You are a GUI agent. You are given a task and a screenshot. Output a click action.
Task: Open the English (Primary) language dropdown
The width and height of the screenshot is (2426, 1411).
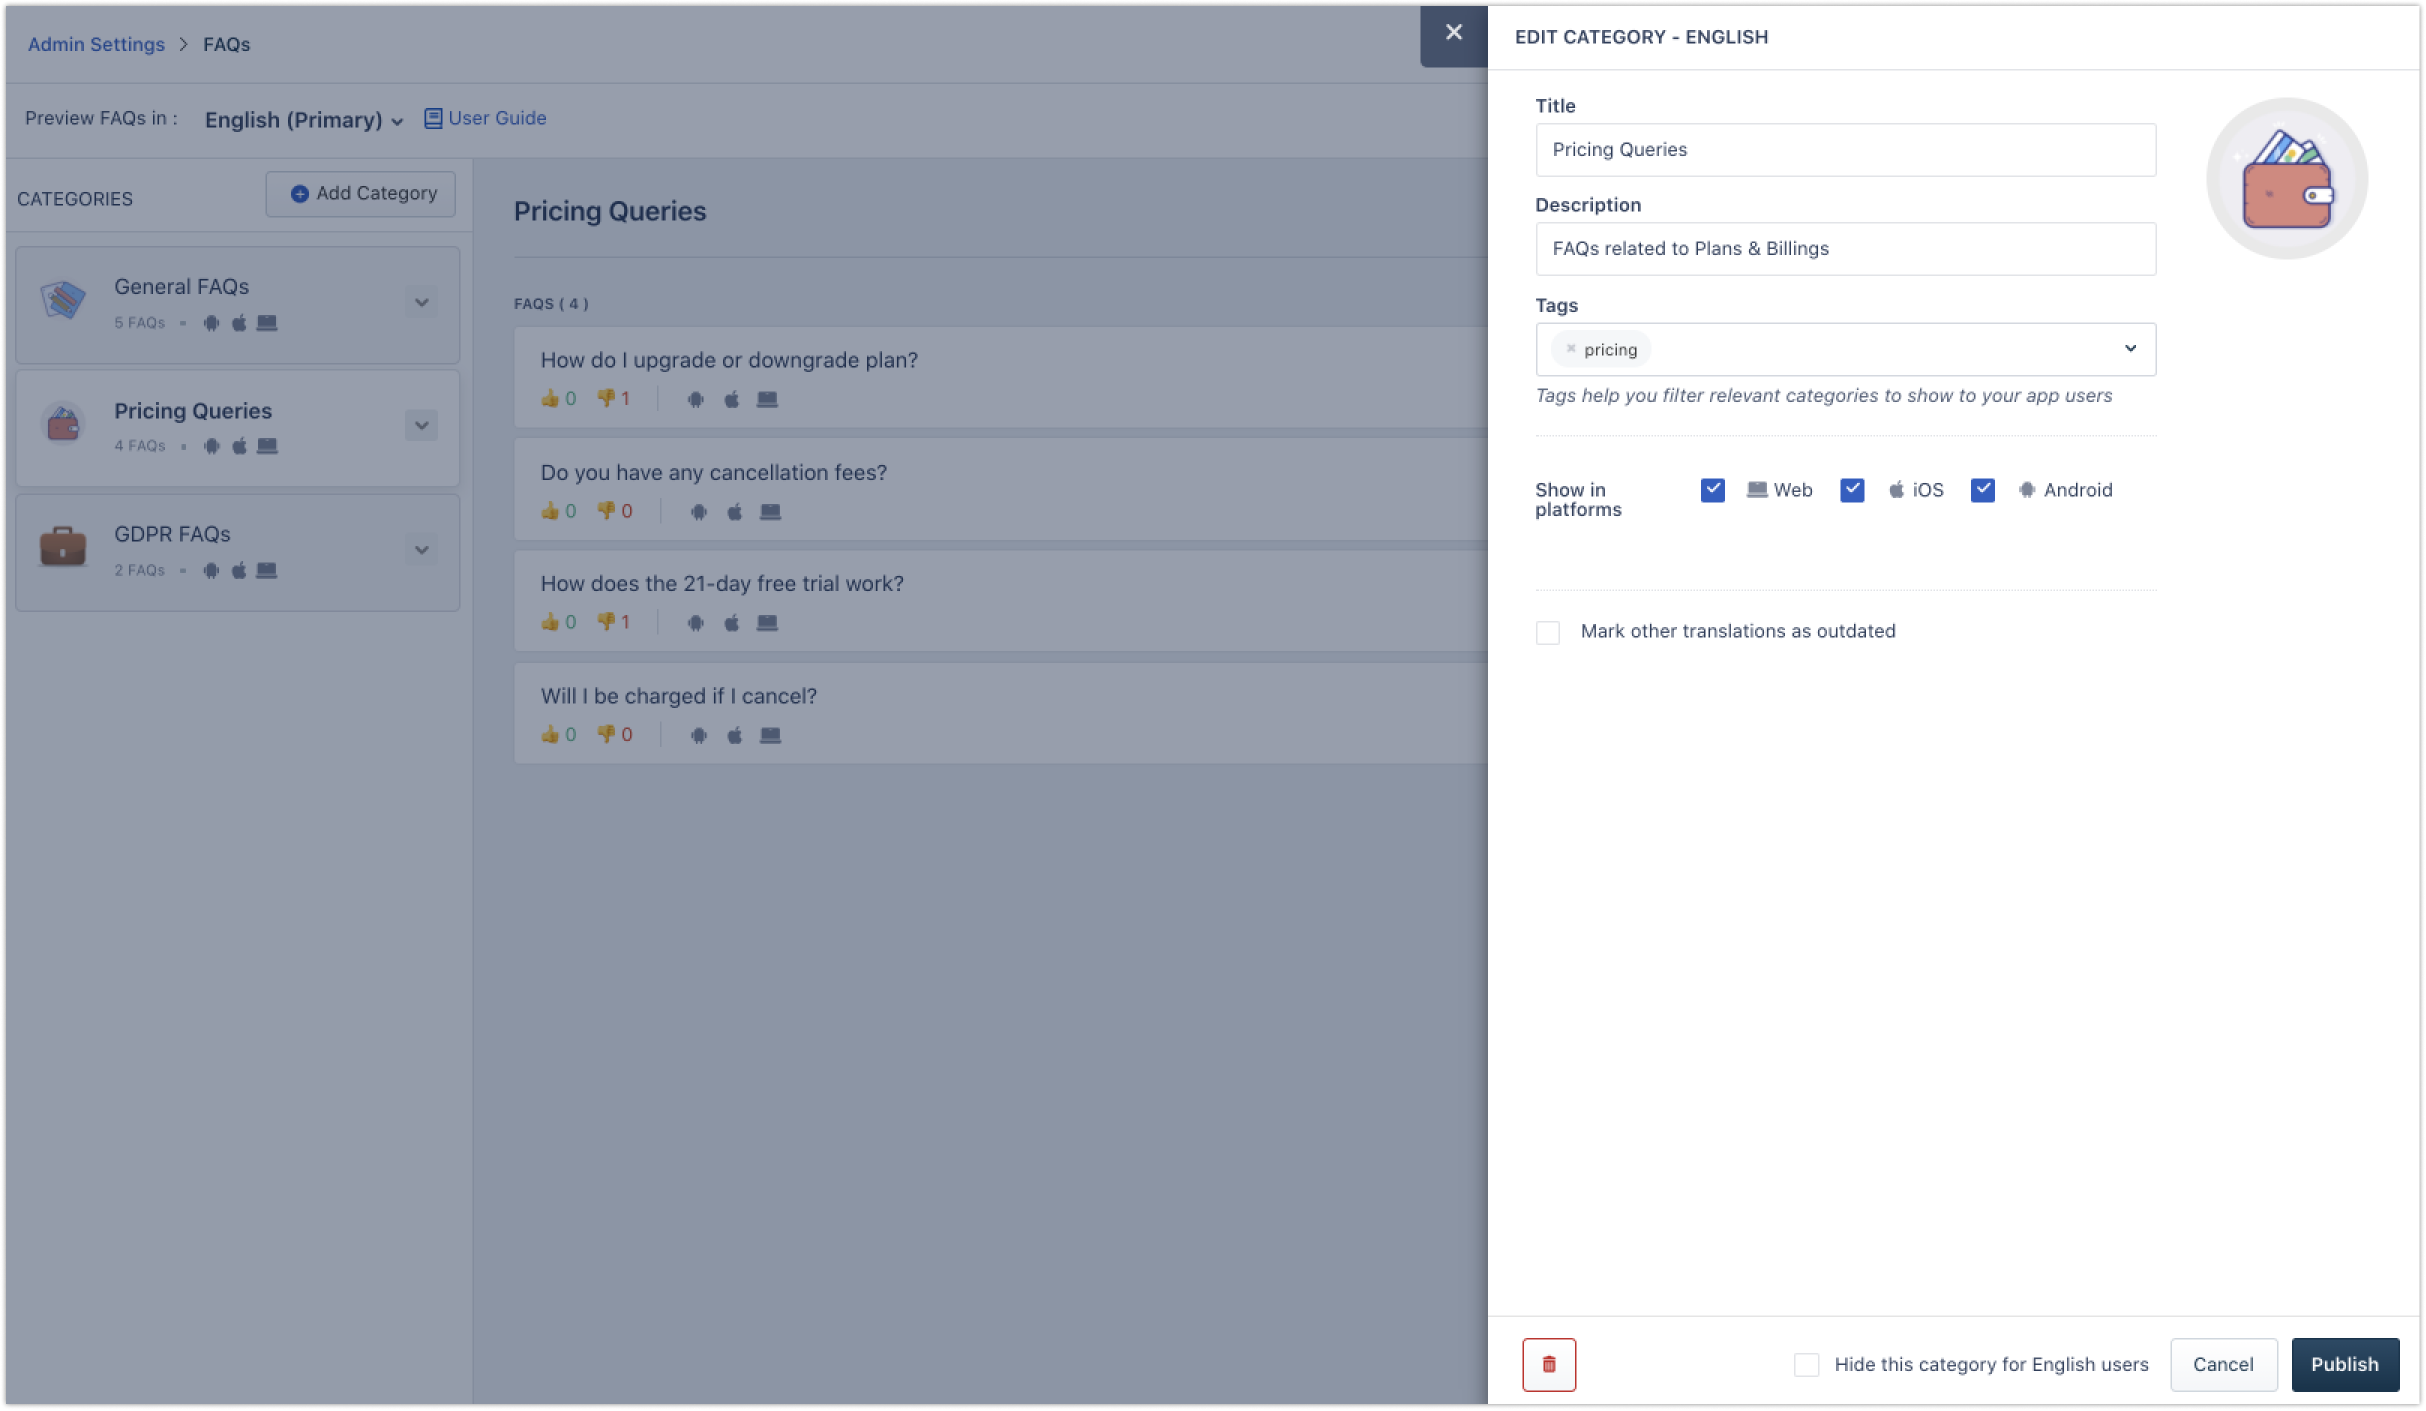pos(303,120)
